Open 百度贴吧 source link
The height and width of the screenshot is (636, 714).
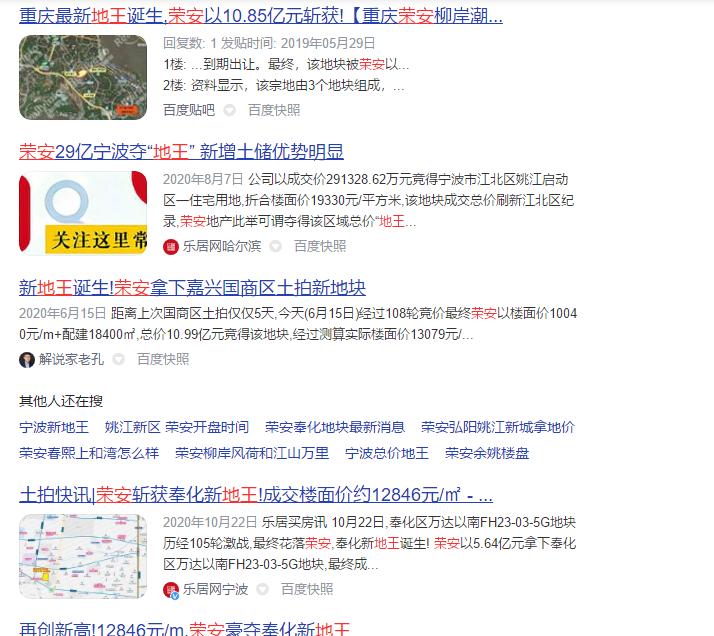click(189, 110)
